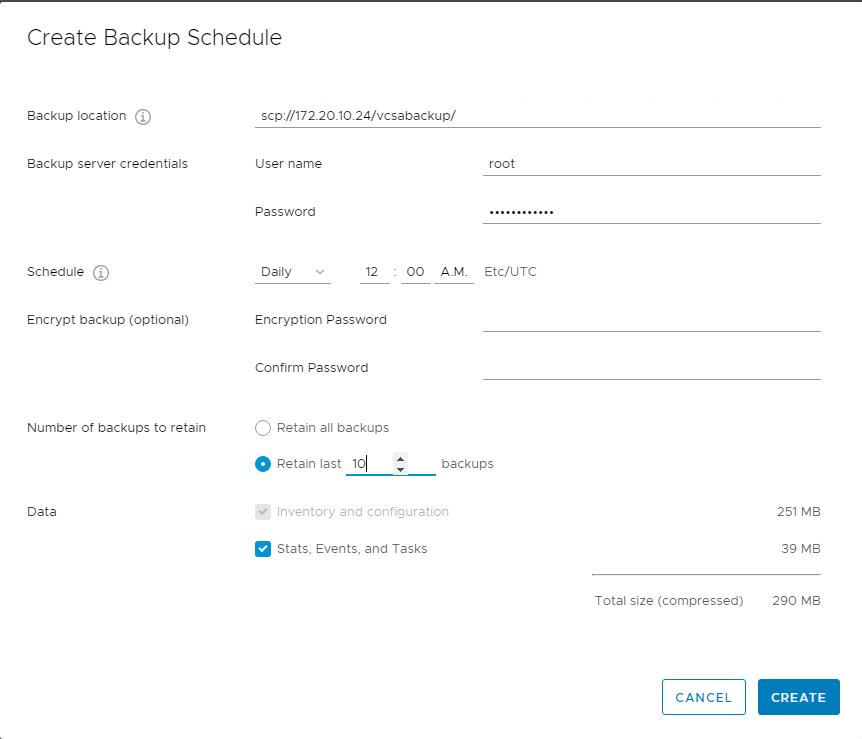Click the Number of backups to retain label
Viewport: 862px width, 739px height.
(116, 428)
